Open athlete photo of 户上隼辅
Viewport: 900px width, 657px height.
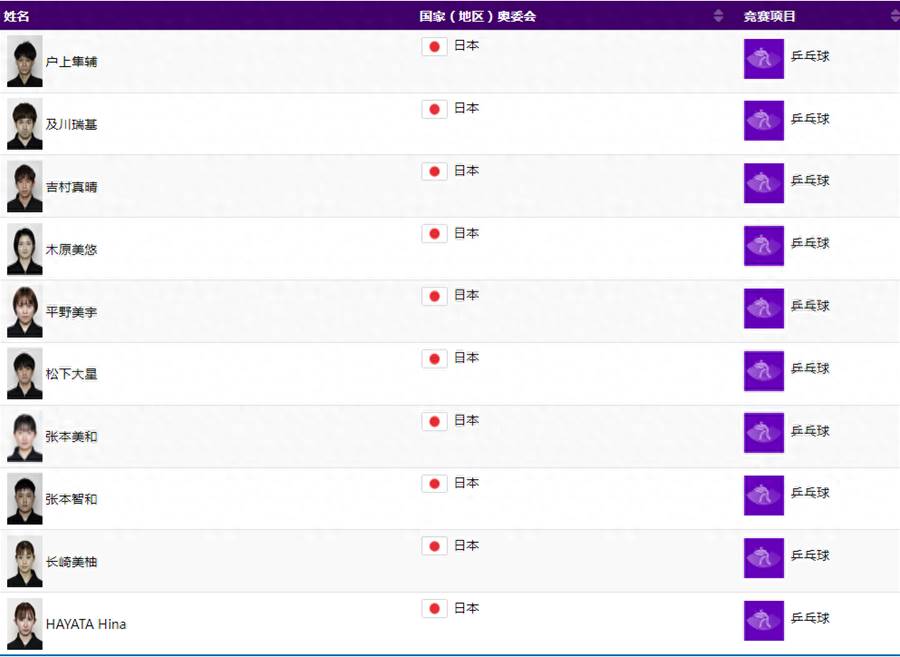pyautogui.click(x=25, y=61)
